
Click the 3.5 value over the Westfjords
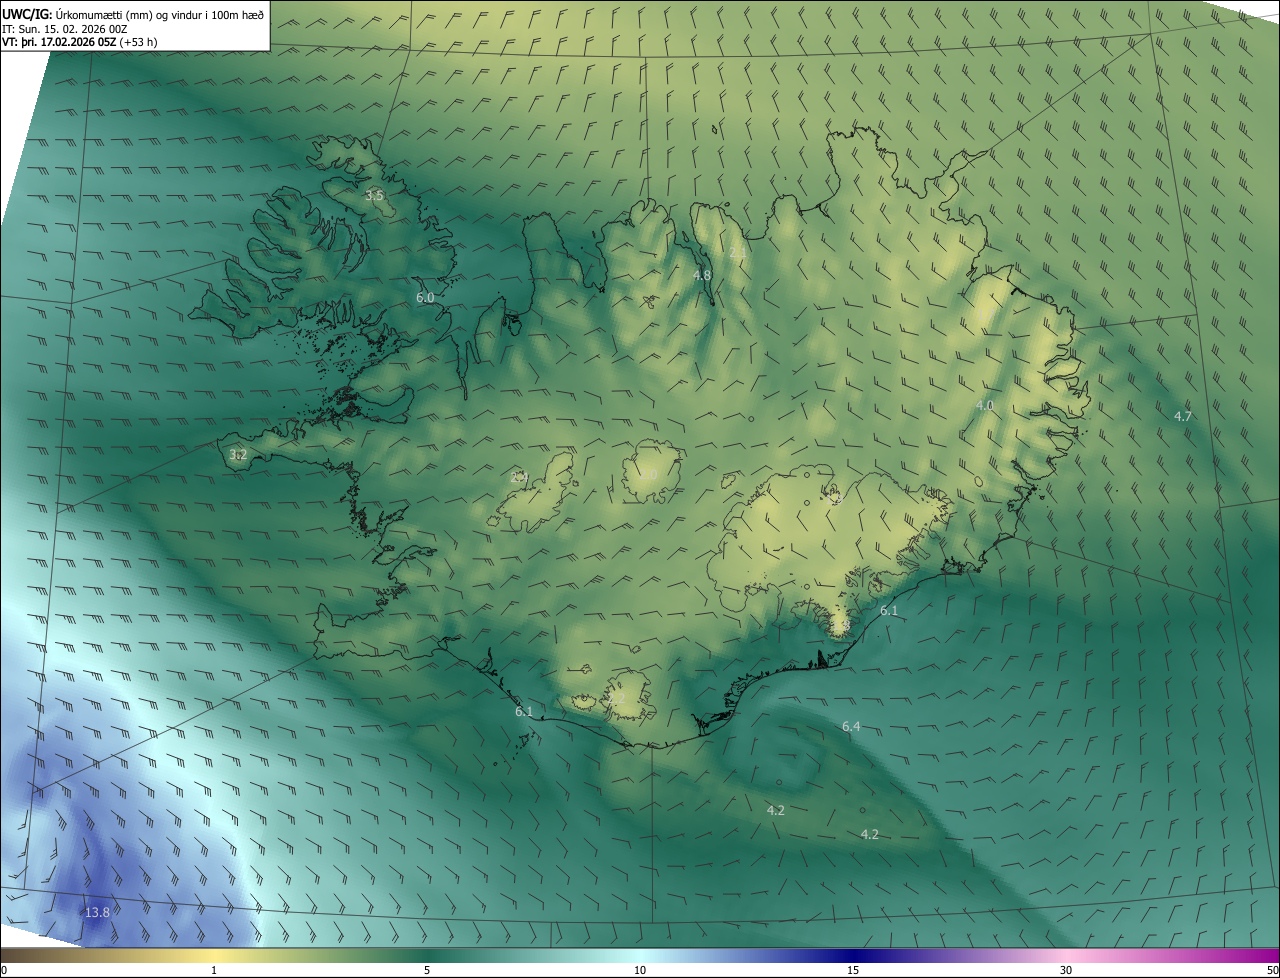(374, 195)
